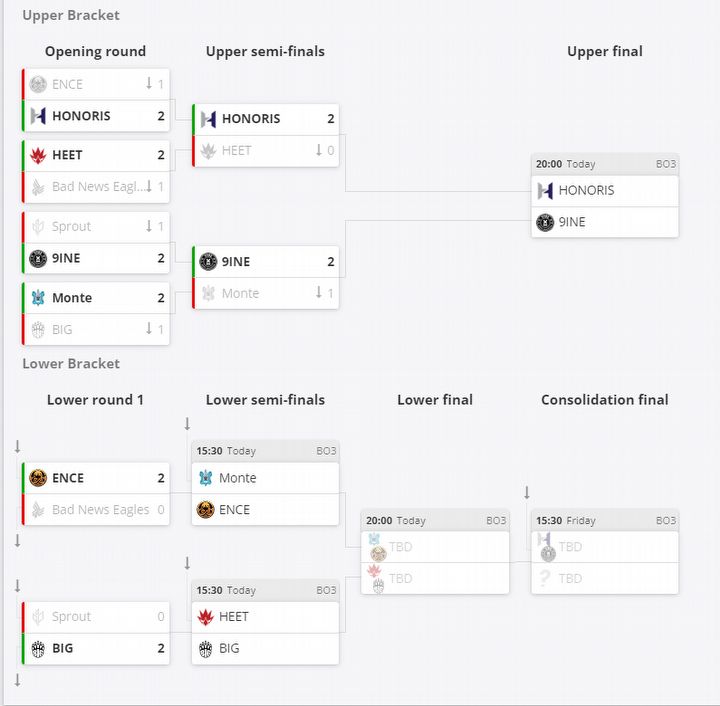
Task: Click BIG logo in Lower round 1
Action: pyautogui.click(x=38, y=648)
